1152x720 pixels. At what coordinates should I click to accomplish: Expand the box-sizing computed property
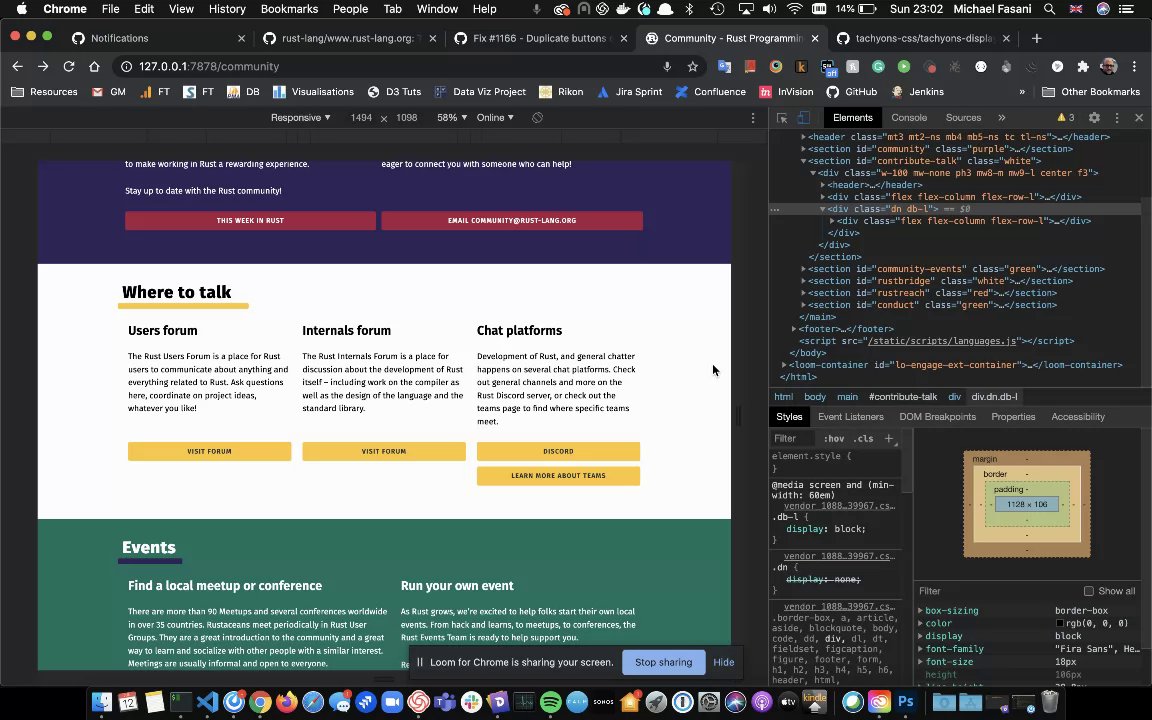(x=921, y=611)
